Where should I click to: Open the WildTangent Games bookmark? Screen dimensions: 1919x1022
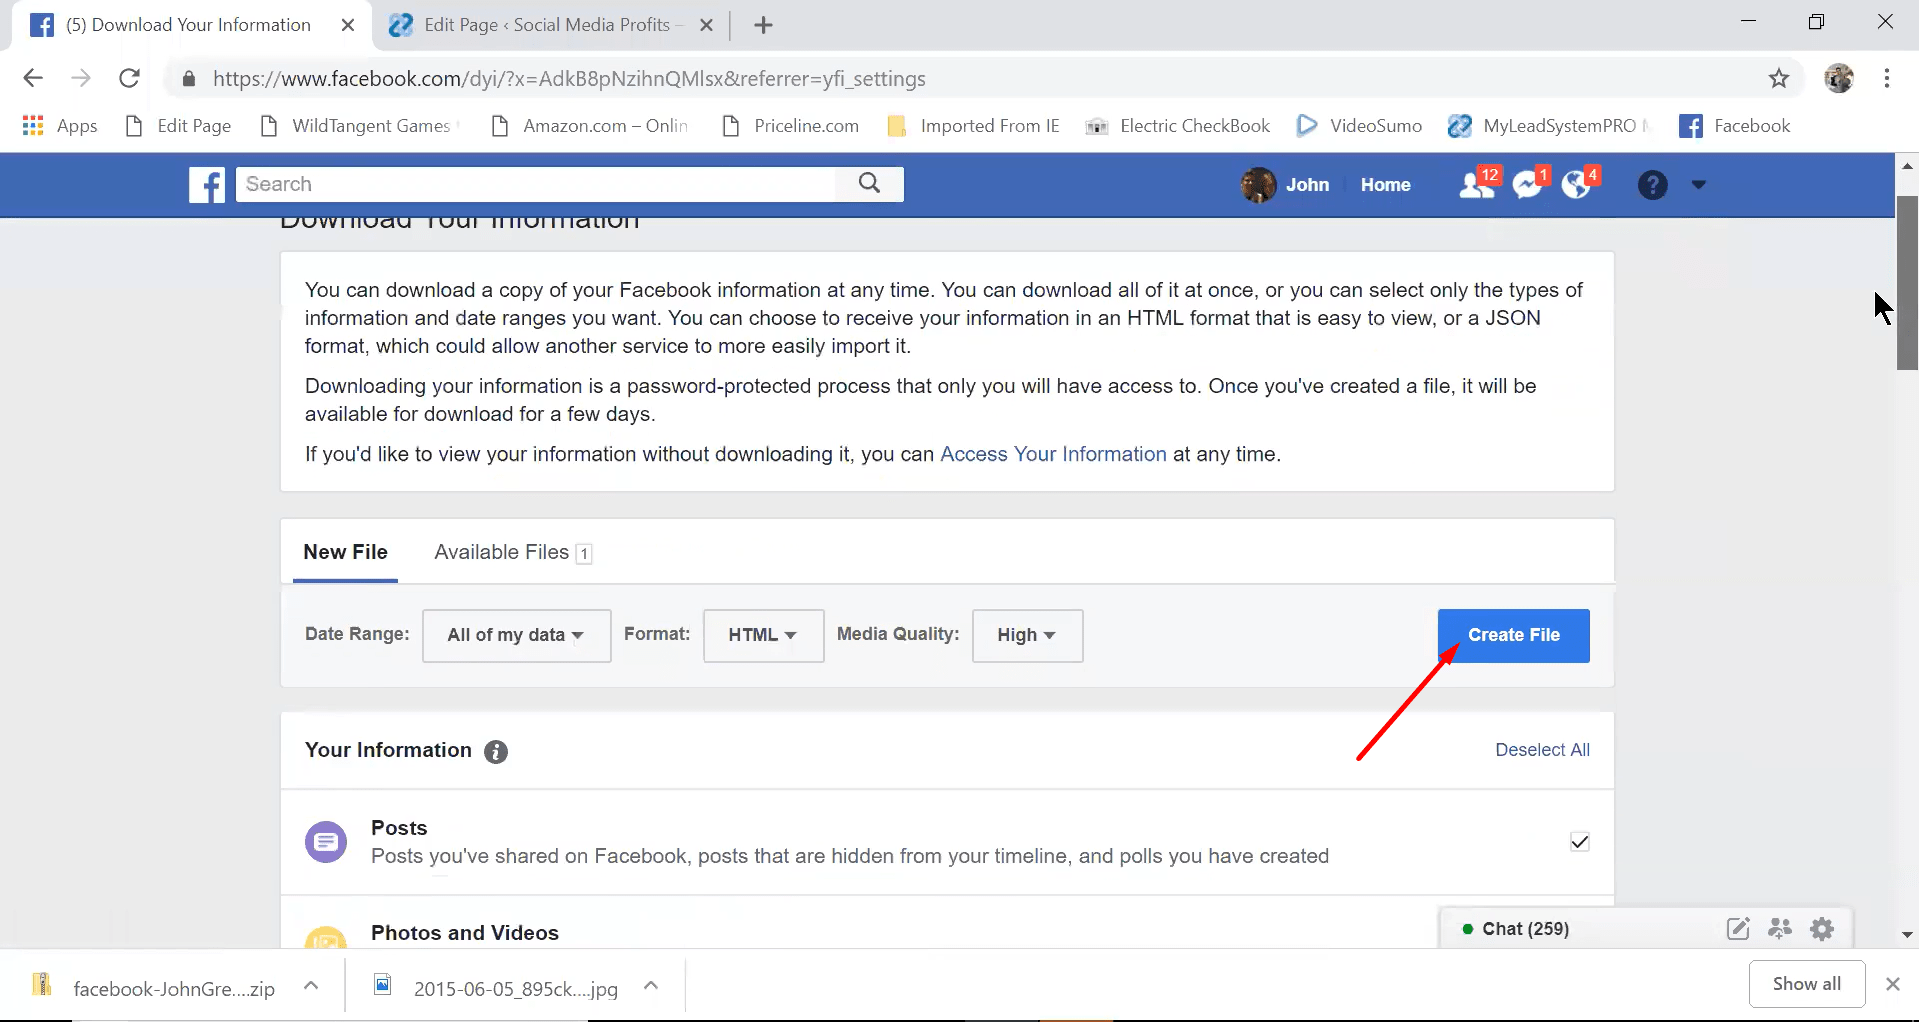click(x=359, y=126)
